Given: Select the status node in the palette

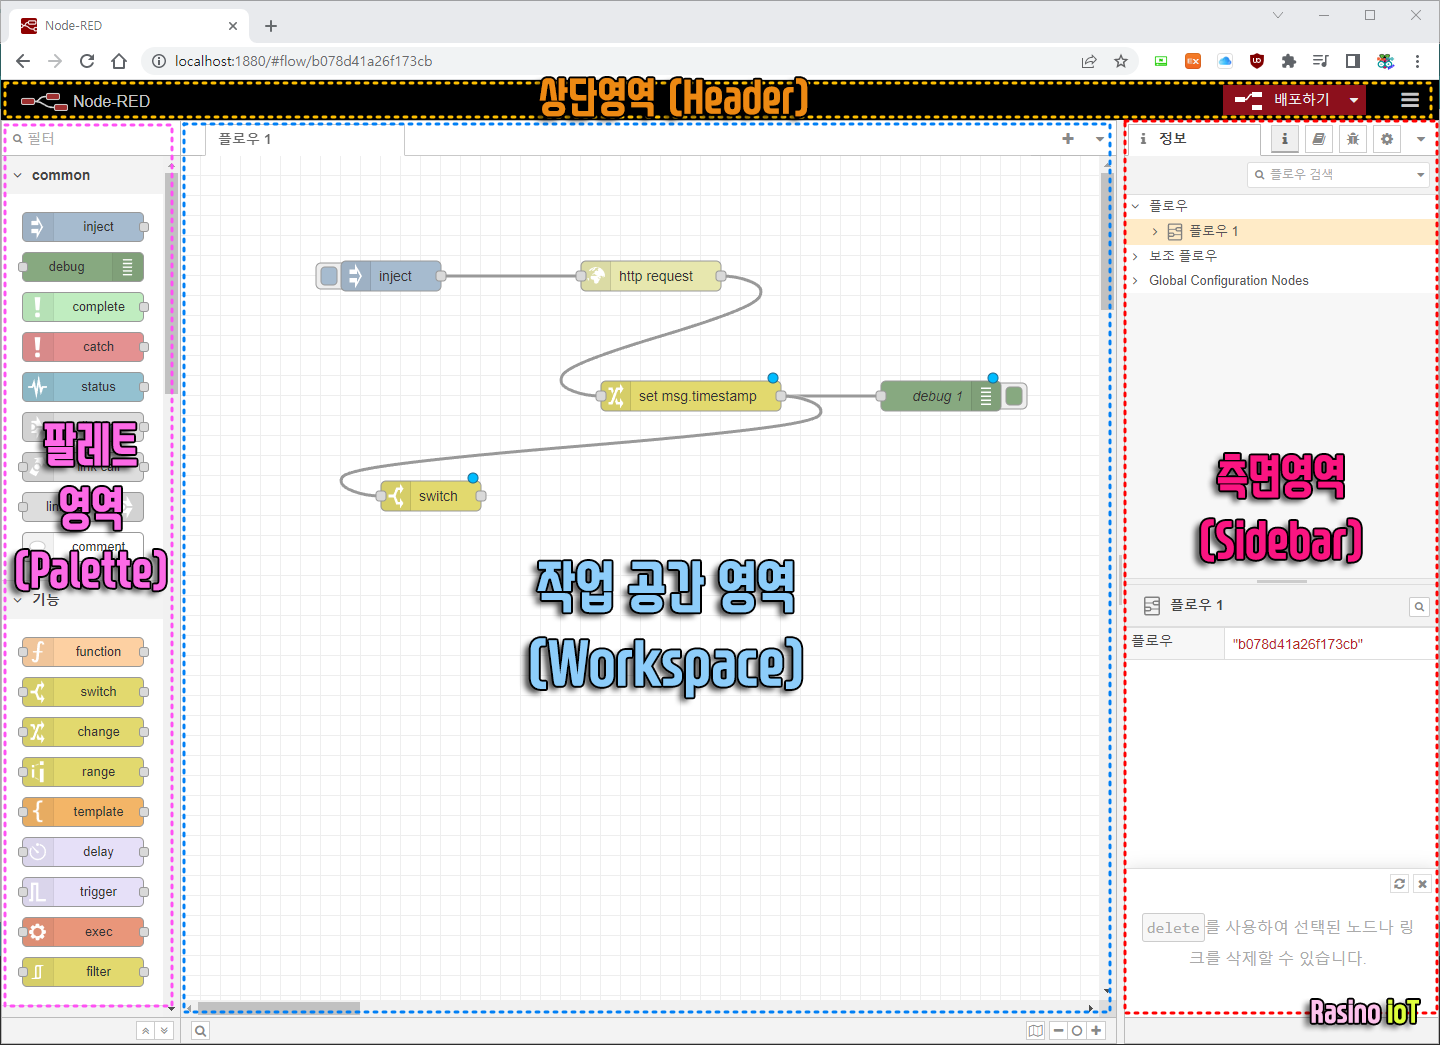Looking at the screenshot, I should pos(83,387).
